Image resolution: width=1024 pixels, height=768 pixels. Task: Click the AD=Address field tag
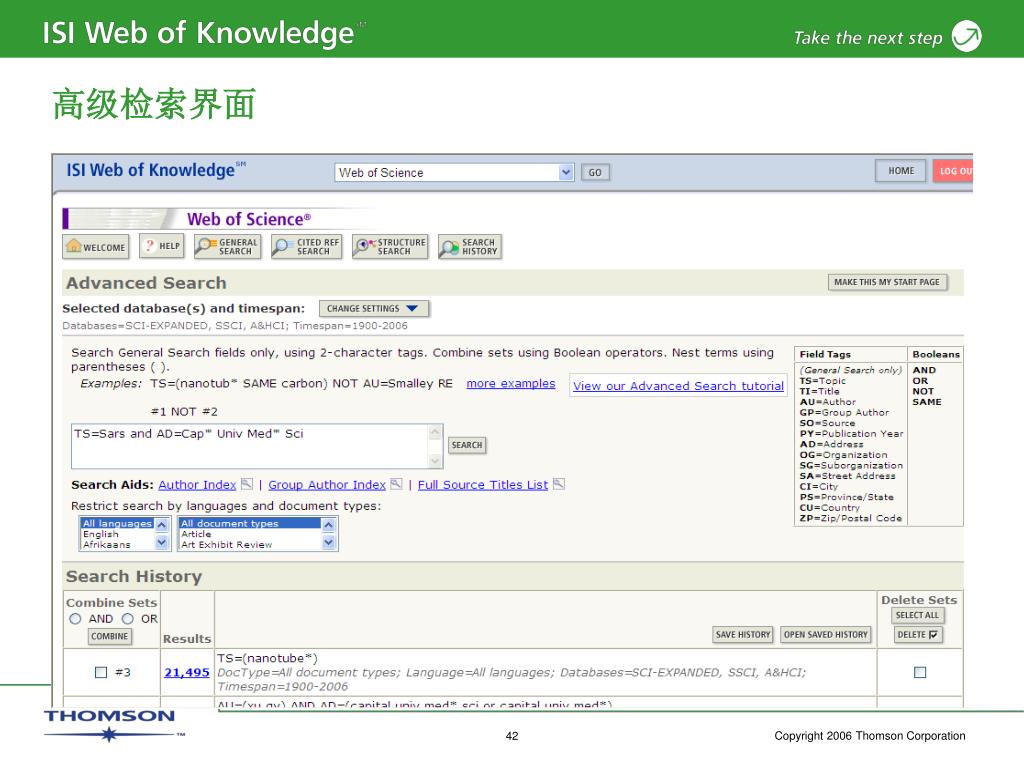coord(831,444)
